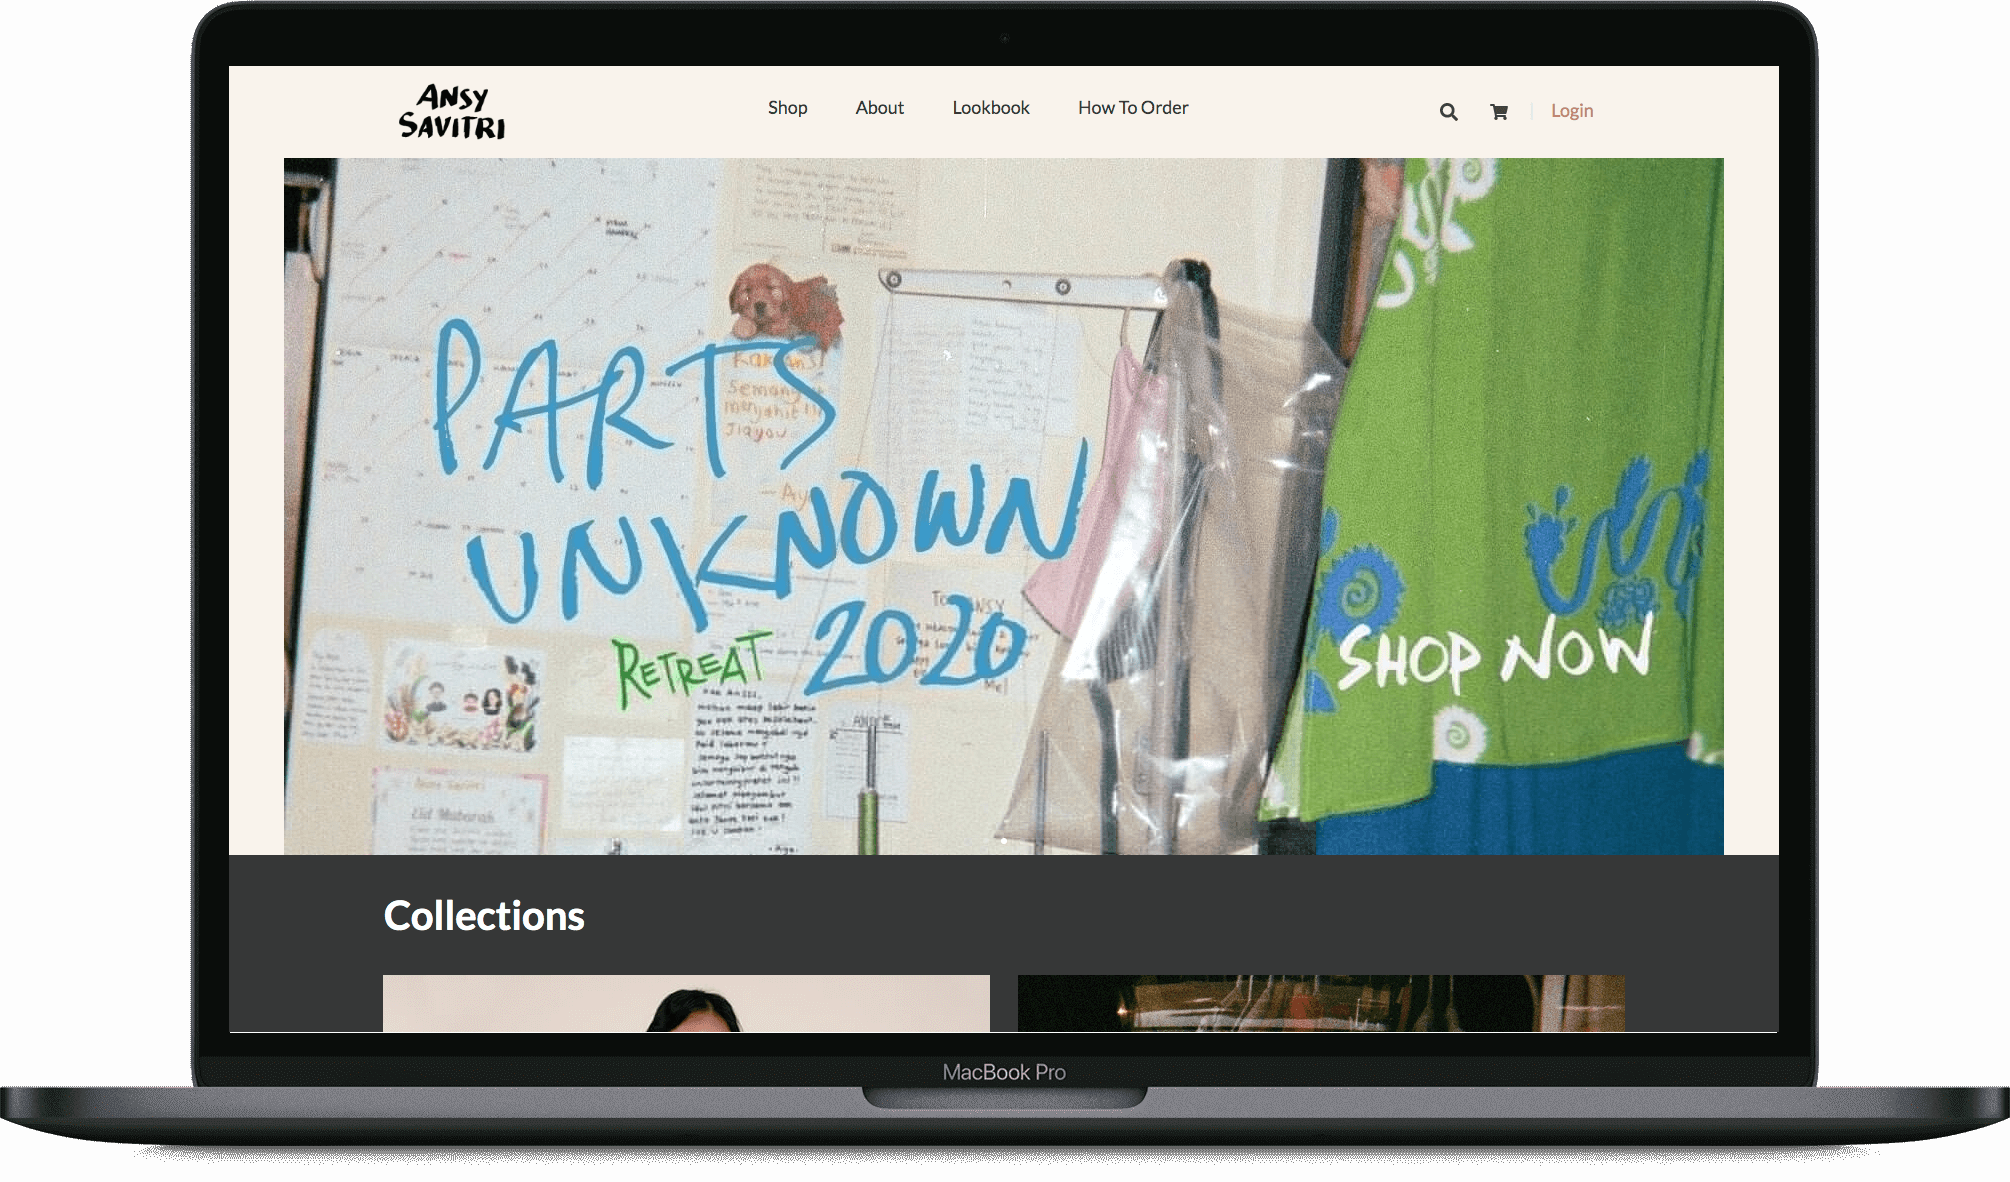Click the green Retreat handwritten text
This screenshot has width=2010, height=1182.
tap(690, 666)
